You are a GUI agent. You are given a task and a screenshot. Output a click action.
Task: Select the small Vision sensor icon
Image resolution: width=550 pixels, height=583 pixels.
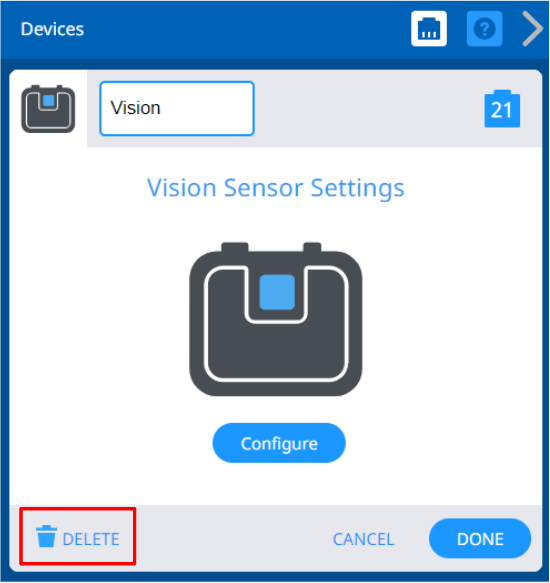pos(48,109)
